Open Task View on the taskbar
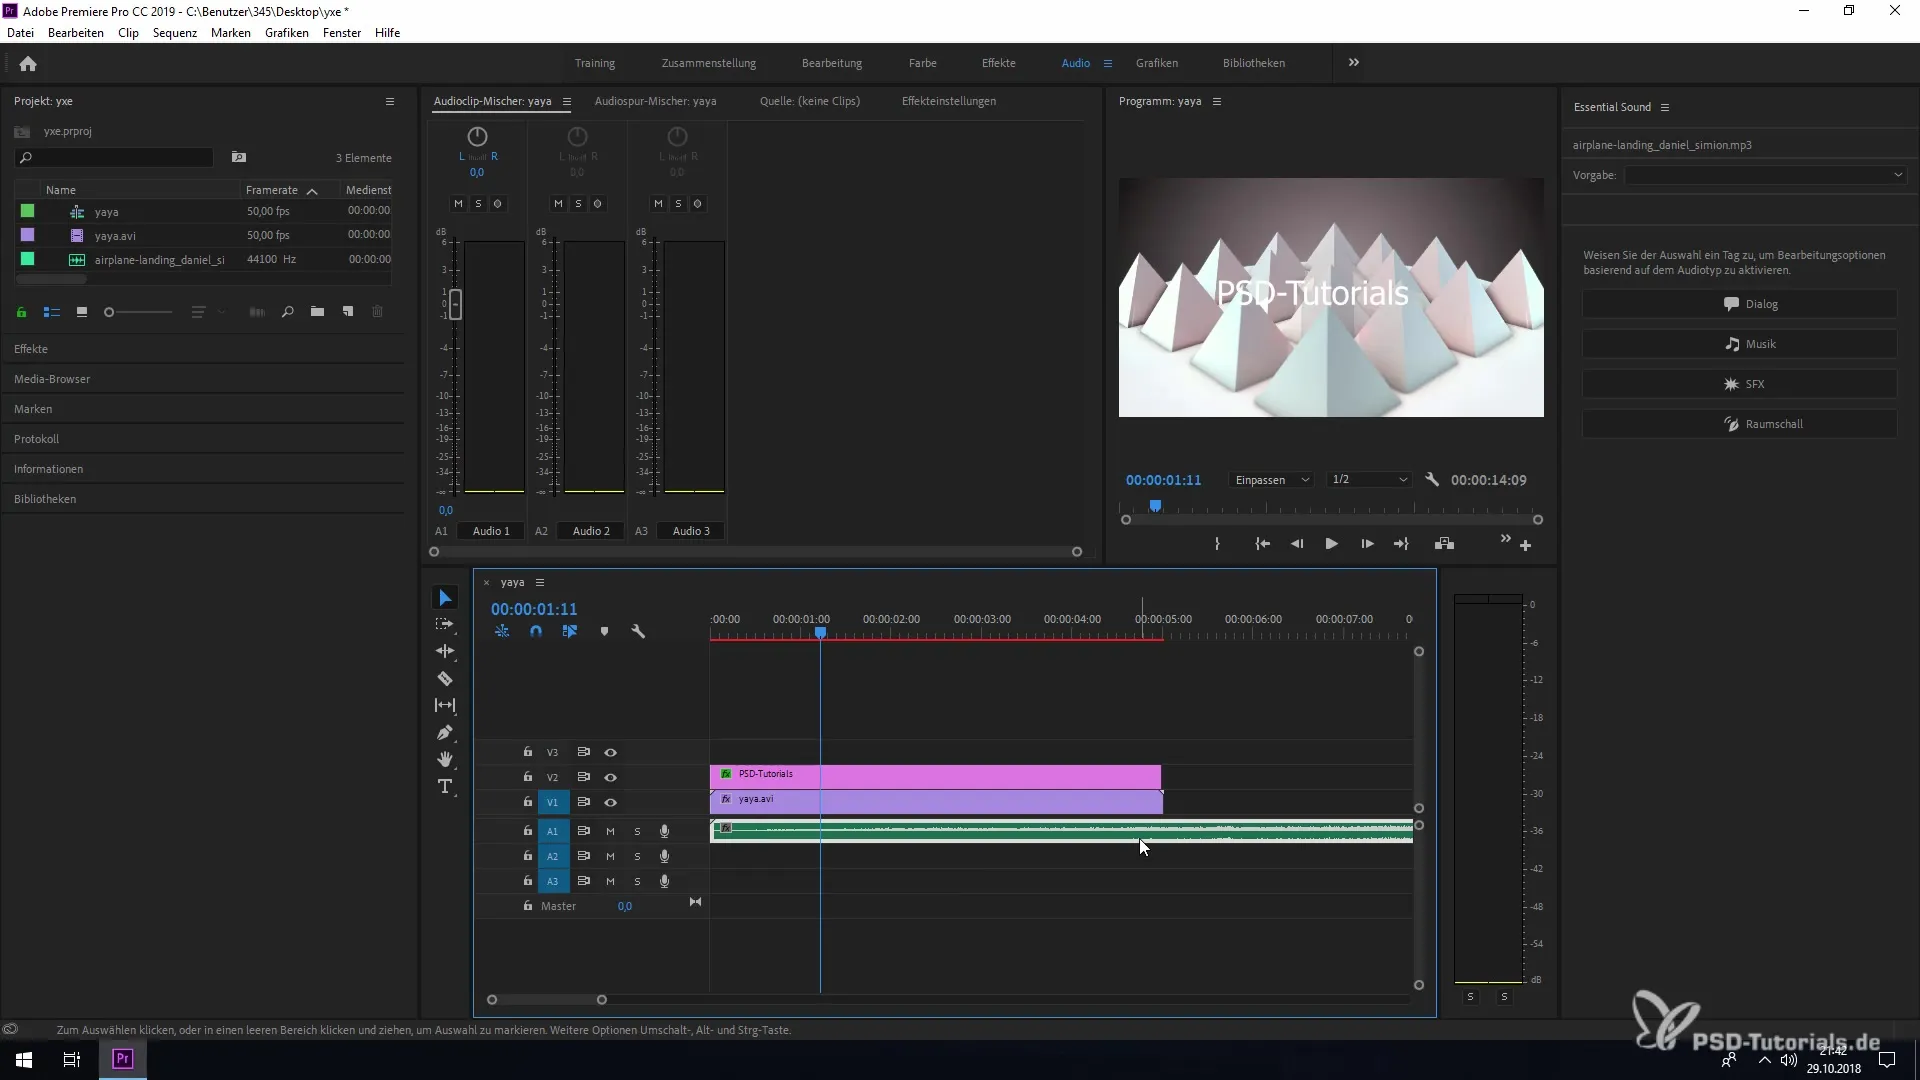This screenshot has height=1080, width=1920. tap(72, 1060)
